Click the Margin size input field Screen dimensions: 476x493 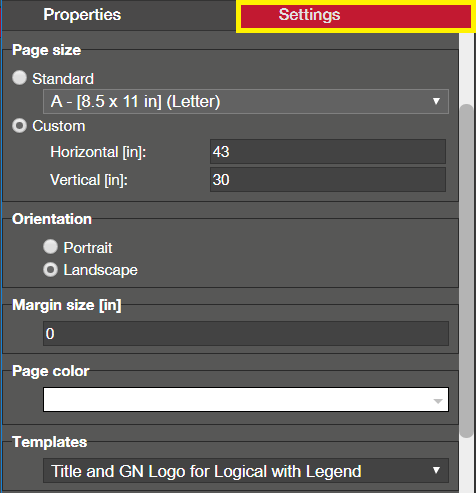(x=246, y=333)
